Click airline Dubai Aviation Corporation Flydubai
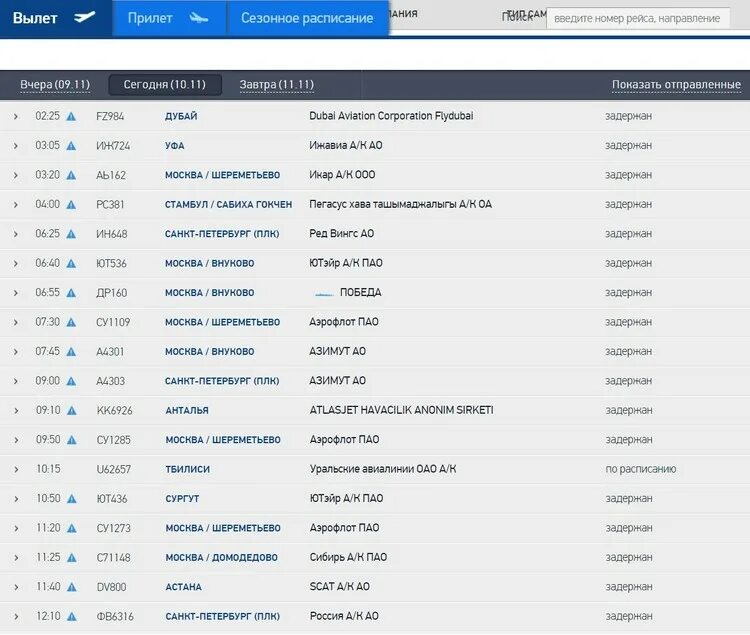 coord(391,116)
